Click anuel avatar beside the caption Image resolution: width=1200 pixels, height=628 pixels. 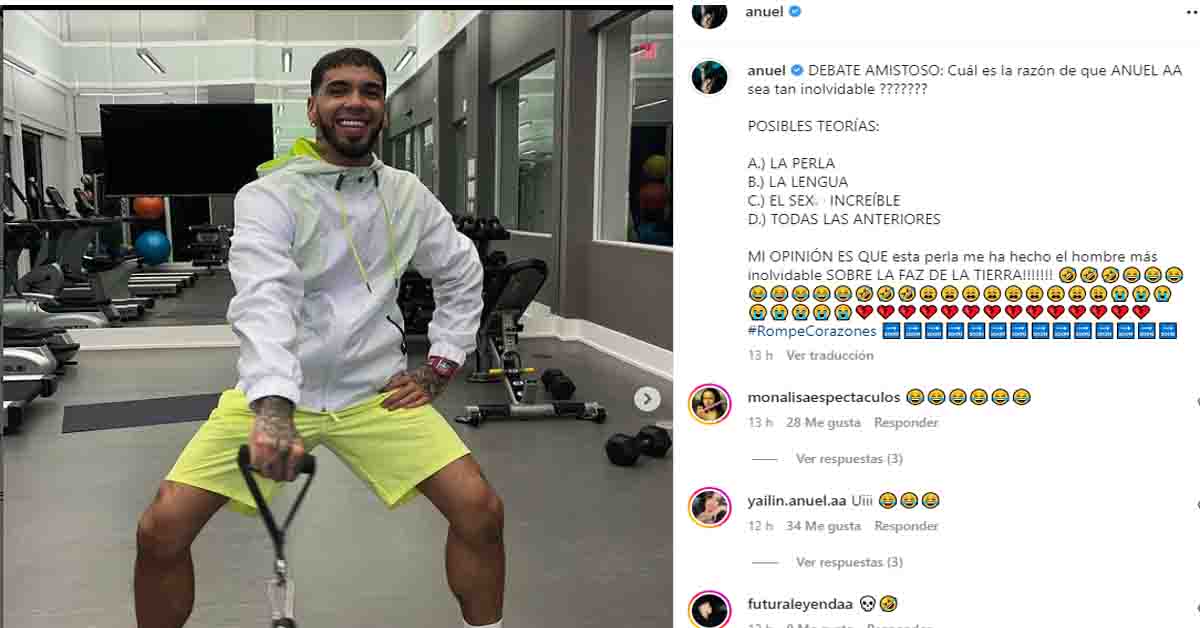click(x=709, y=77)
